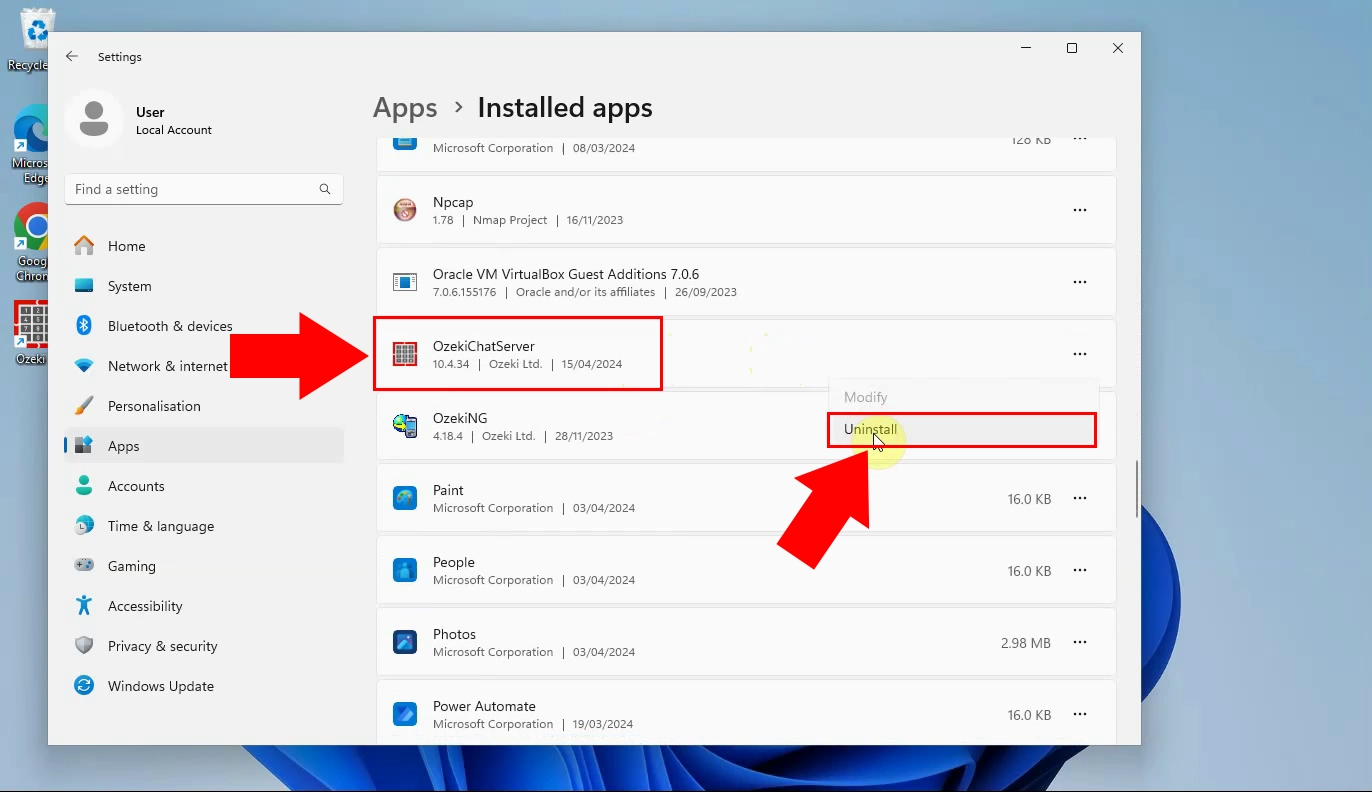Open more options for Npcap

[1080, 210]
